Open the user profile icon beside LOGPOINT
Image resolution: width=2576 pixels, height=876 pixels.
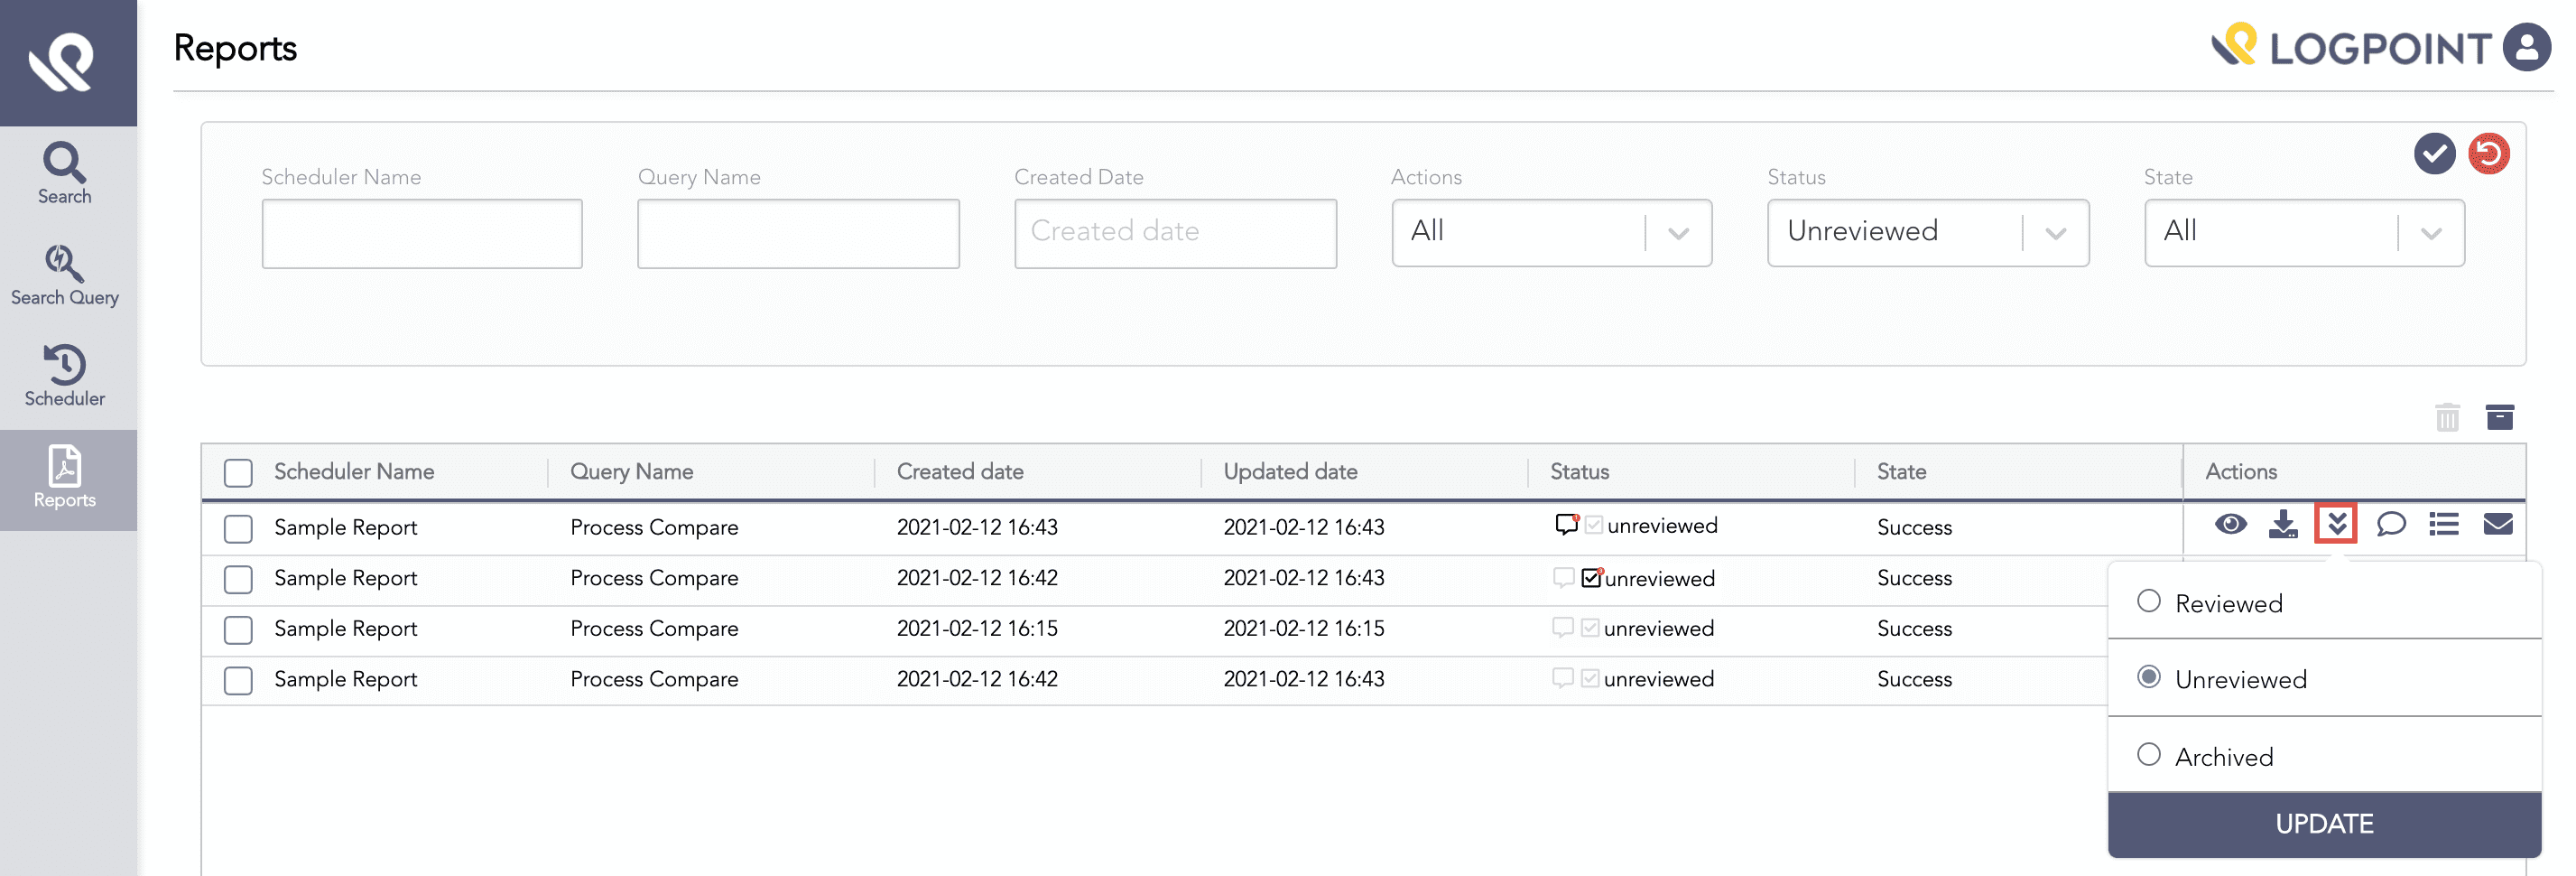pos(2528,46)
